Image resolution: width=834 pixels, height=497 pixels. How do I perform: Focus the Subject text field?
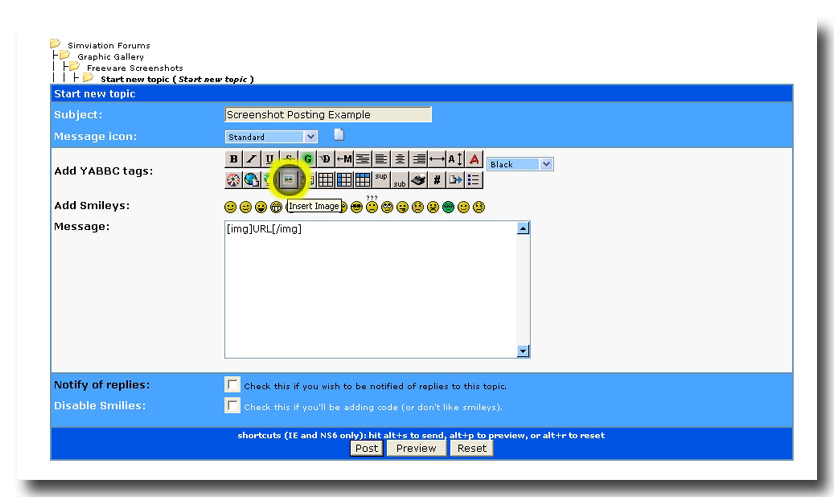[328, 114]
